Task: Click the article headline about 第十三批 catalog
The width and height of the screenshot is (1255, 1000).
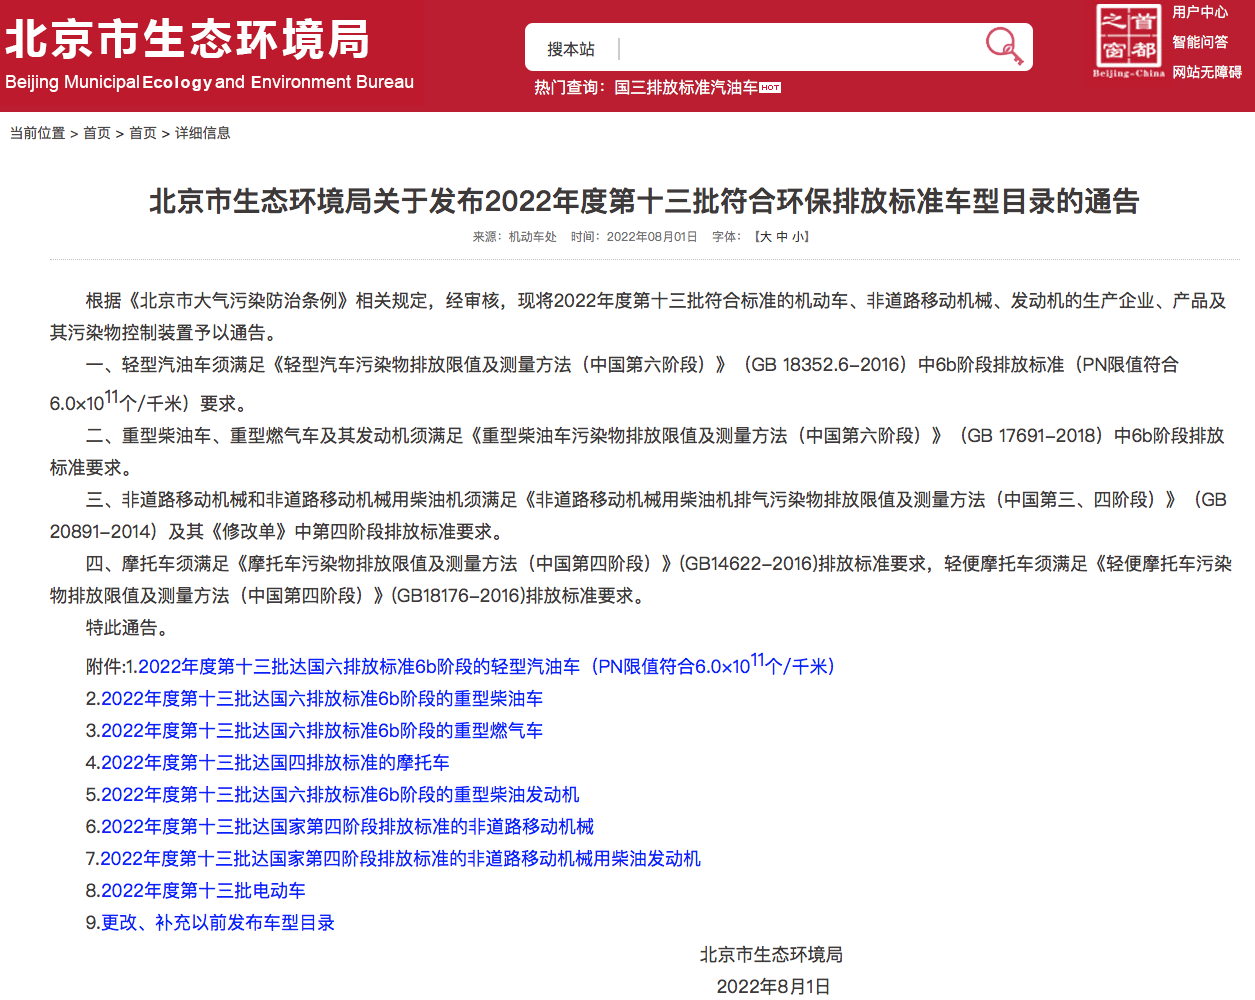Action: [x=644, y=201]
